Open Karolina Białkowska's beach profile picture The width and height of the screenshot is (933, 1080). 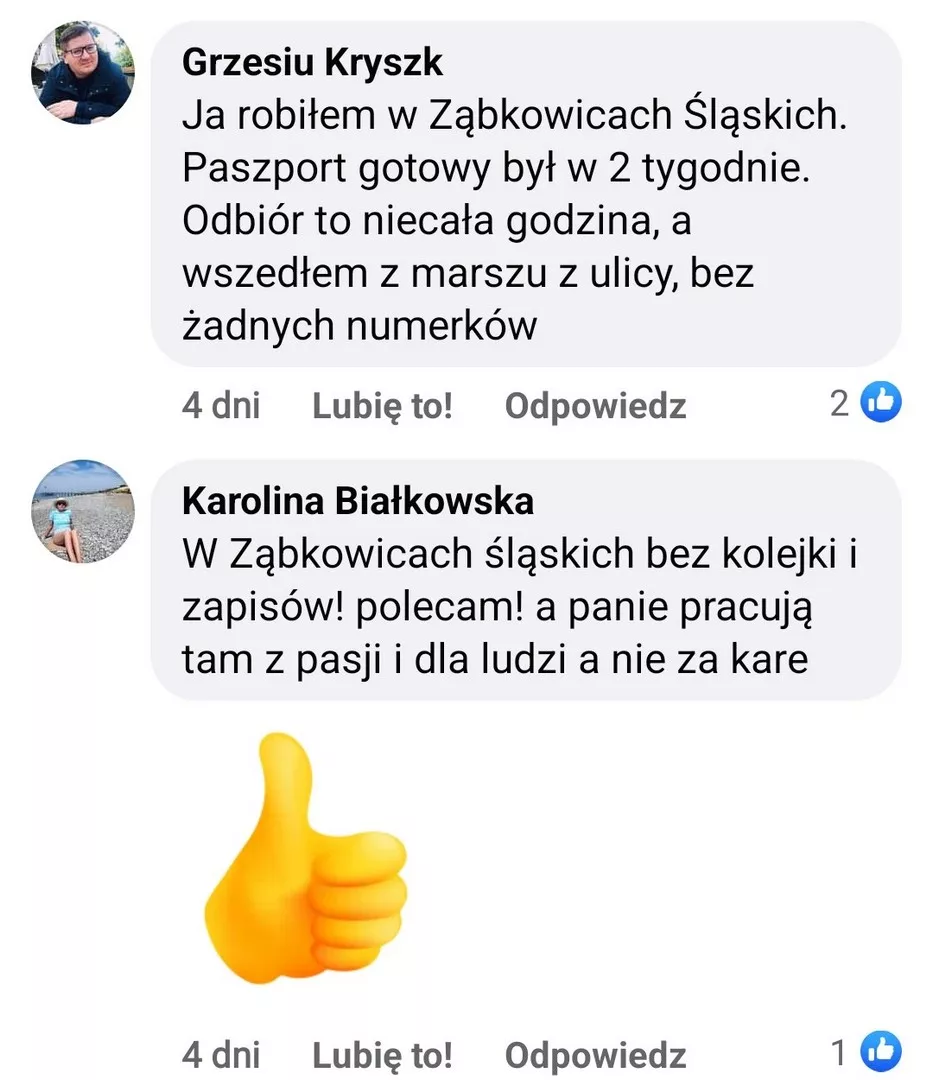[83, 511]
